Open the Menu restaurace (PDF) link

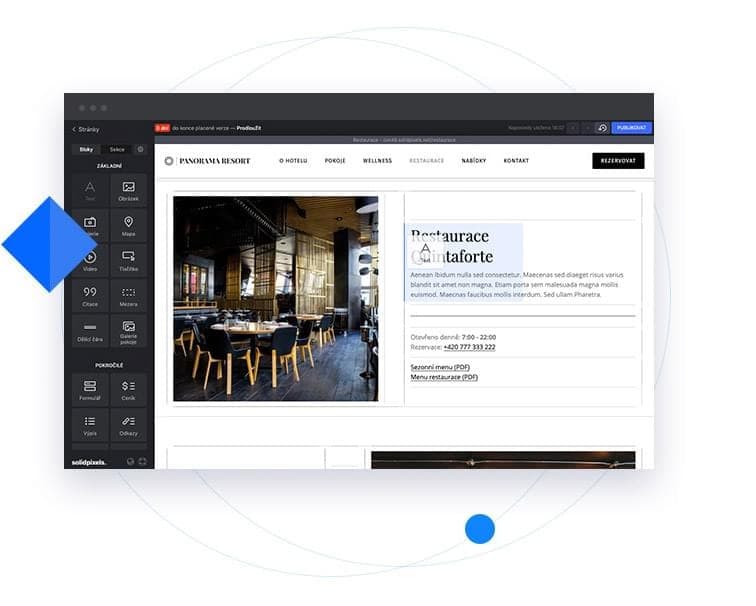tap(444, 377)
